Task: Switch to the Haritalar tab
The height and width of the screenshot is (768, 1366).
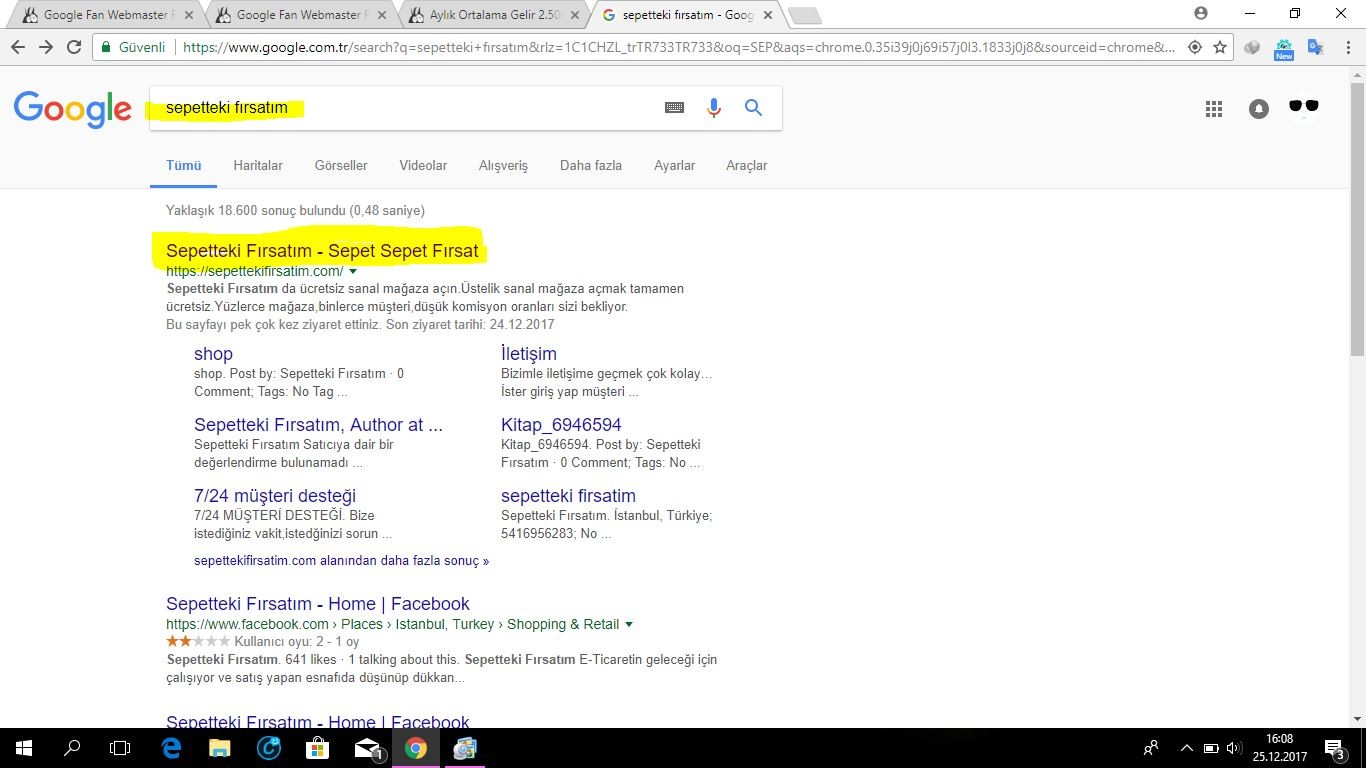Action: point(258,166)
